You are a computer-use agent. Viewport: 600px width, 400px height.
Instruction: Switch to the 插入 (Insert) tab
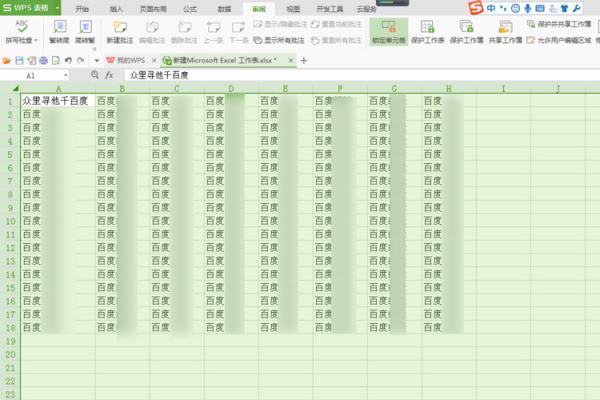click(116, 9)
